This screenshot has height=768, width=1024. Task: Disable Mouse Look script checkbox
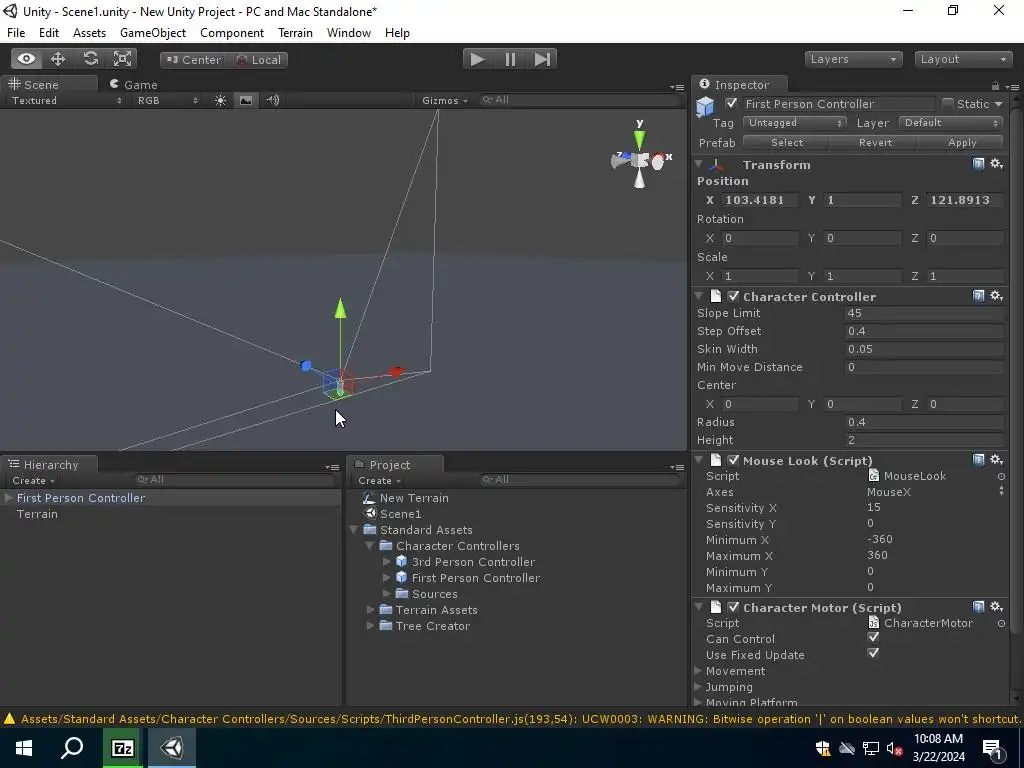point(733,460)
